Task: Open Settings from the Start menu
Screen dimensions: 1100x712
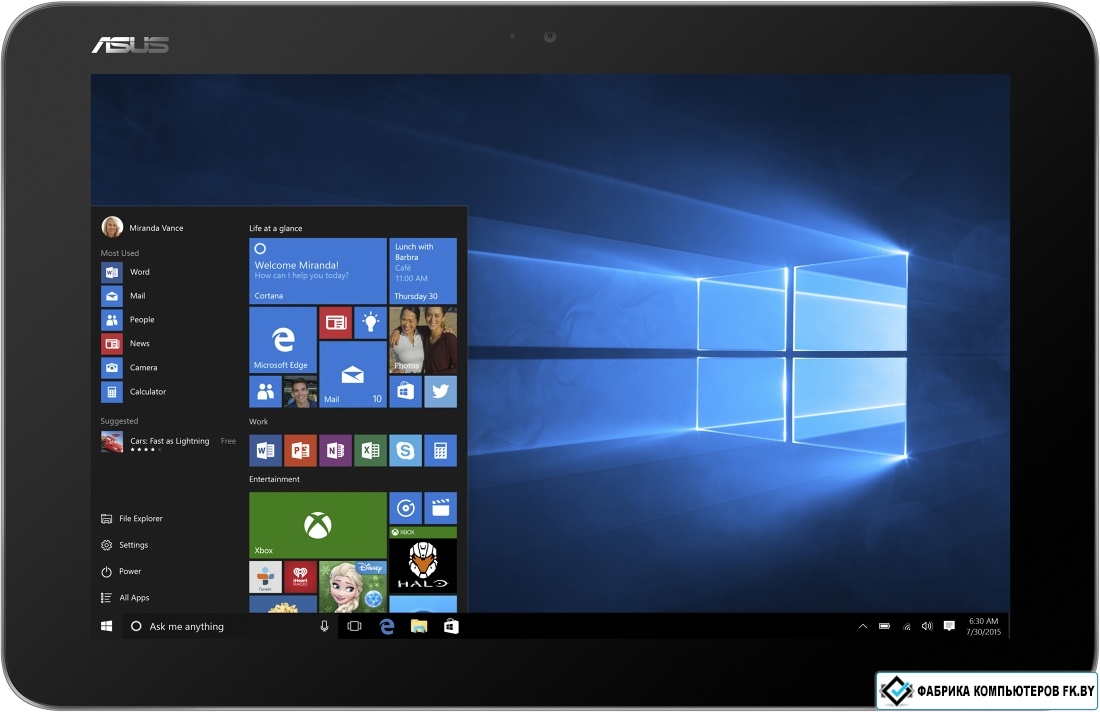Action: pyautogui.click(x=125, y=545)
